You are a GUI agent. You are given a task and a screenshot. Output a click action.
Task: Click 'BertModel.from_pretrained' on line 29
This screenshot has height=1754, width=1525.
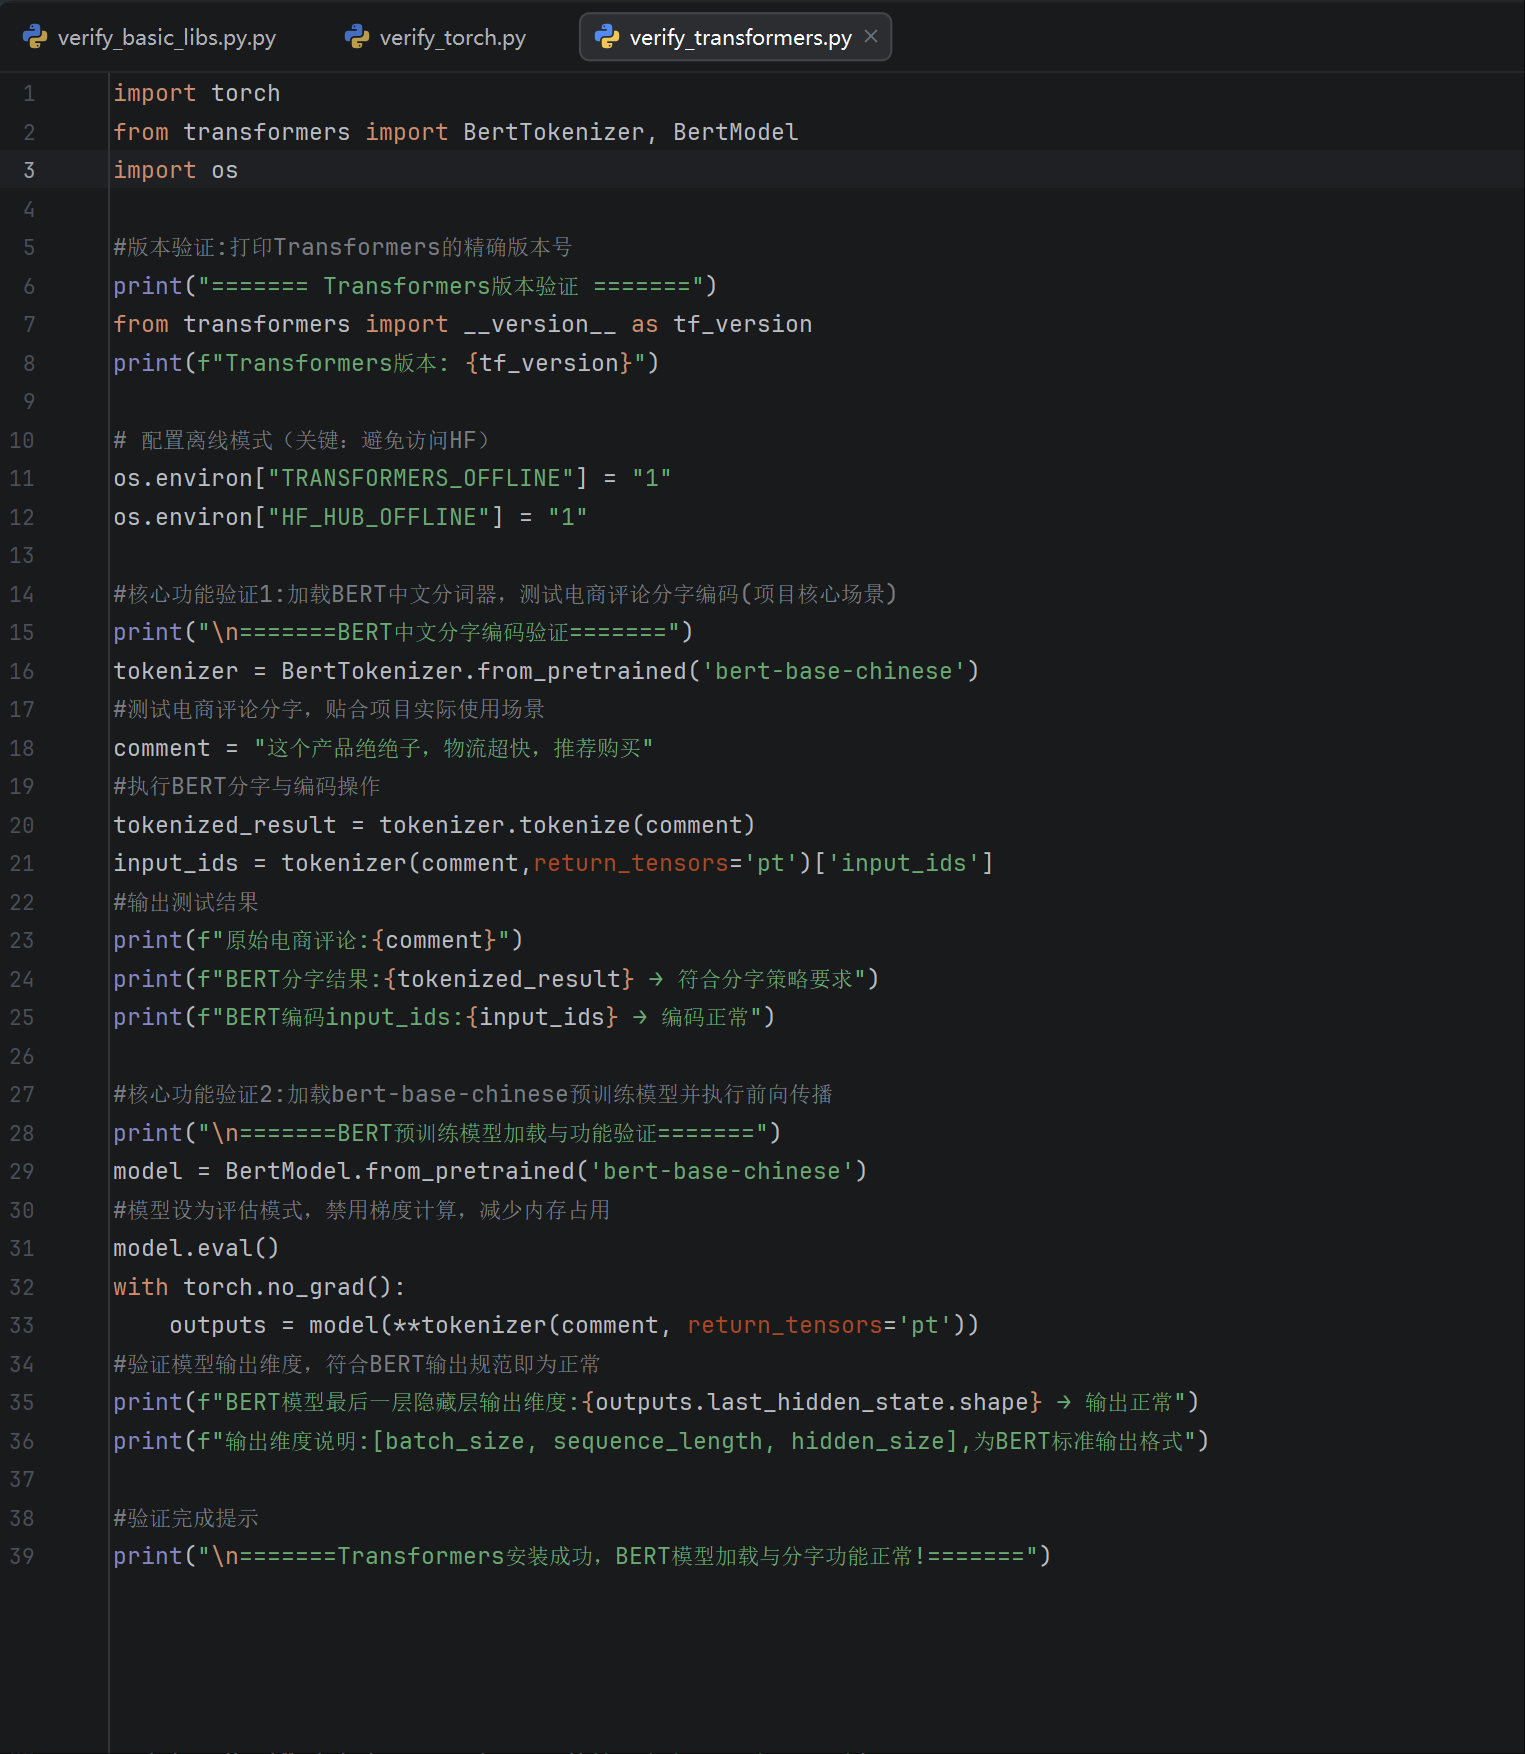tap(400, 1171)
